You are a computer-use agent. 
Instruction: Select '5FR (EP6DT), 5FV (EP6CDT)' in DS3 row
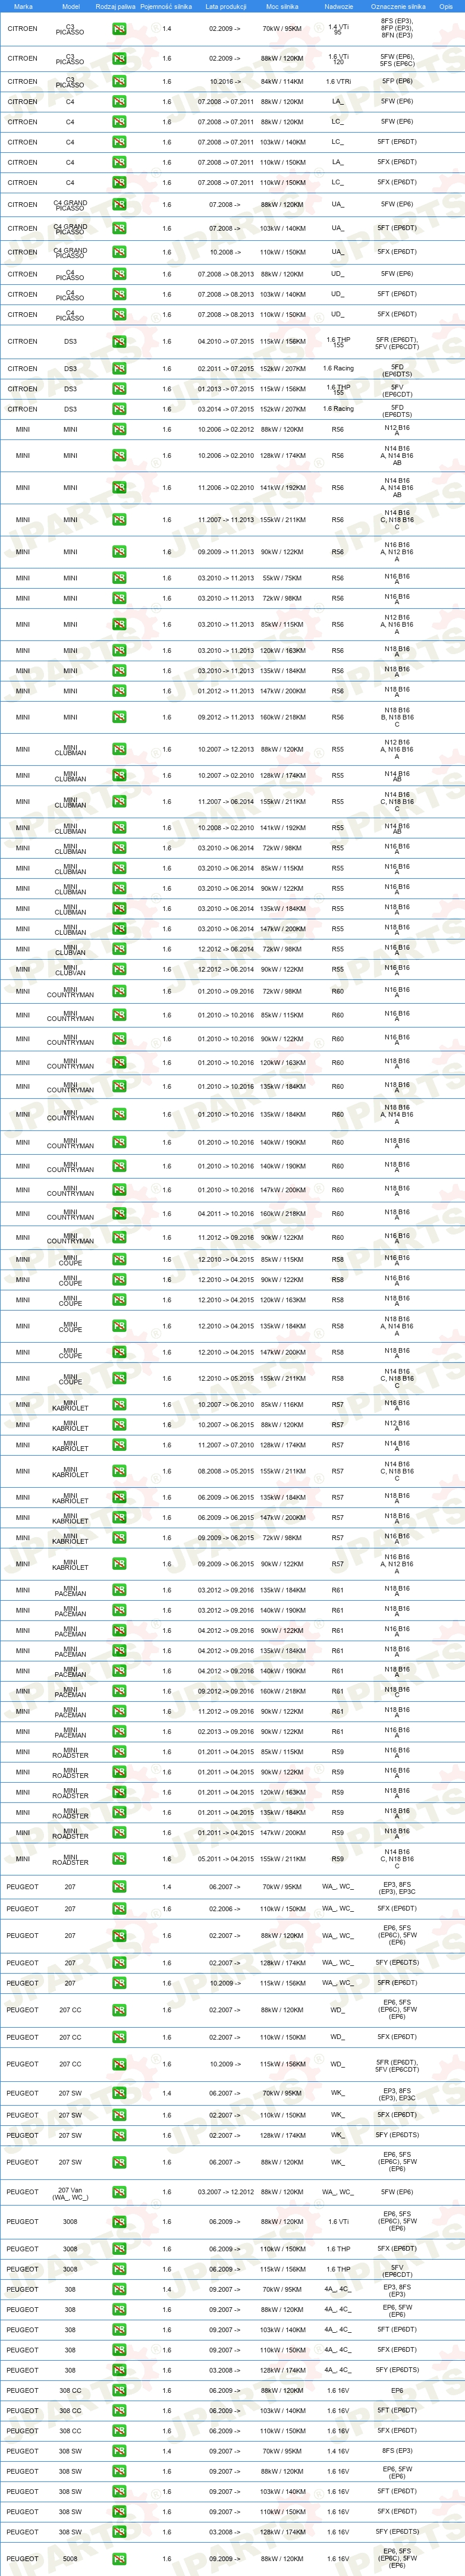[397, 343]
